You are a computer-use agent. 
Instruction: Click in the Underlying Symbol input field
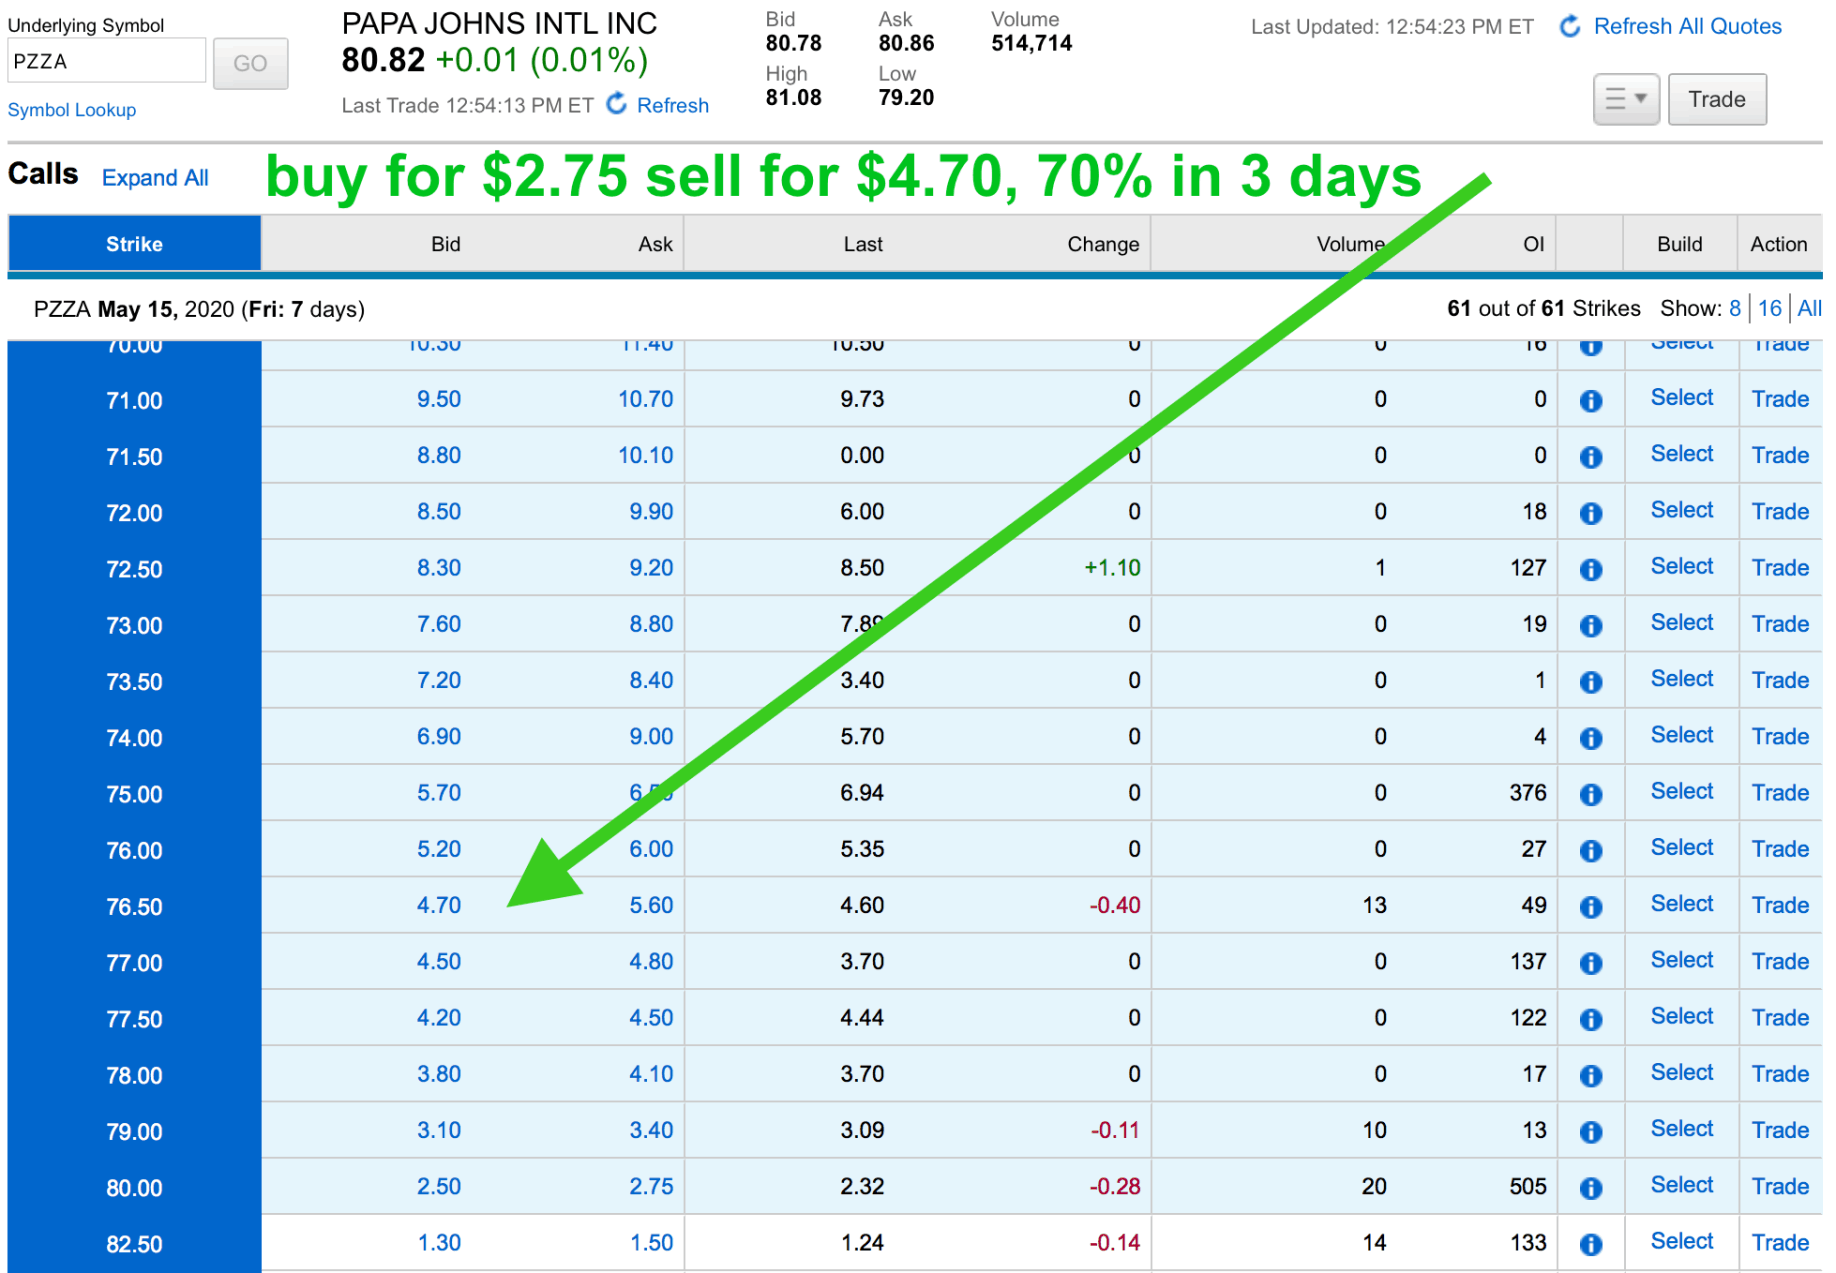pyautogui.click(x=107, y=61)
